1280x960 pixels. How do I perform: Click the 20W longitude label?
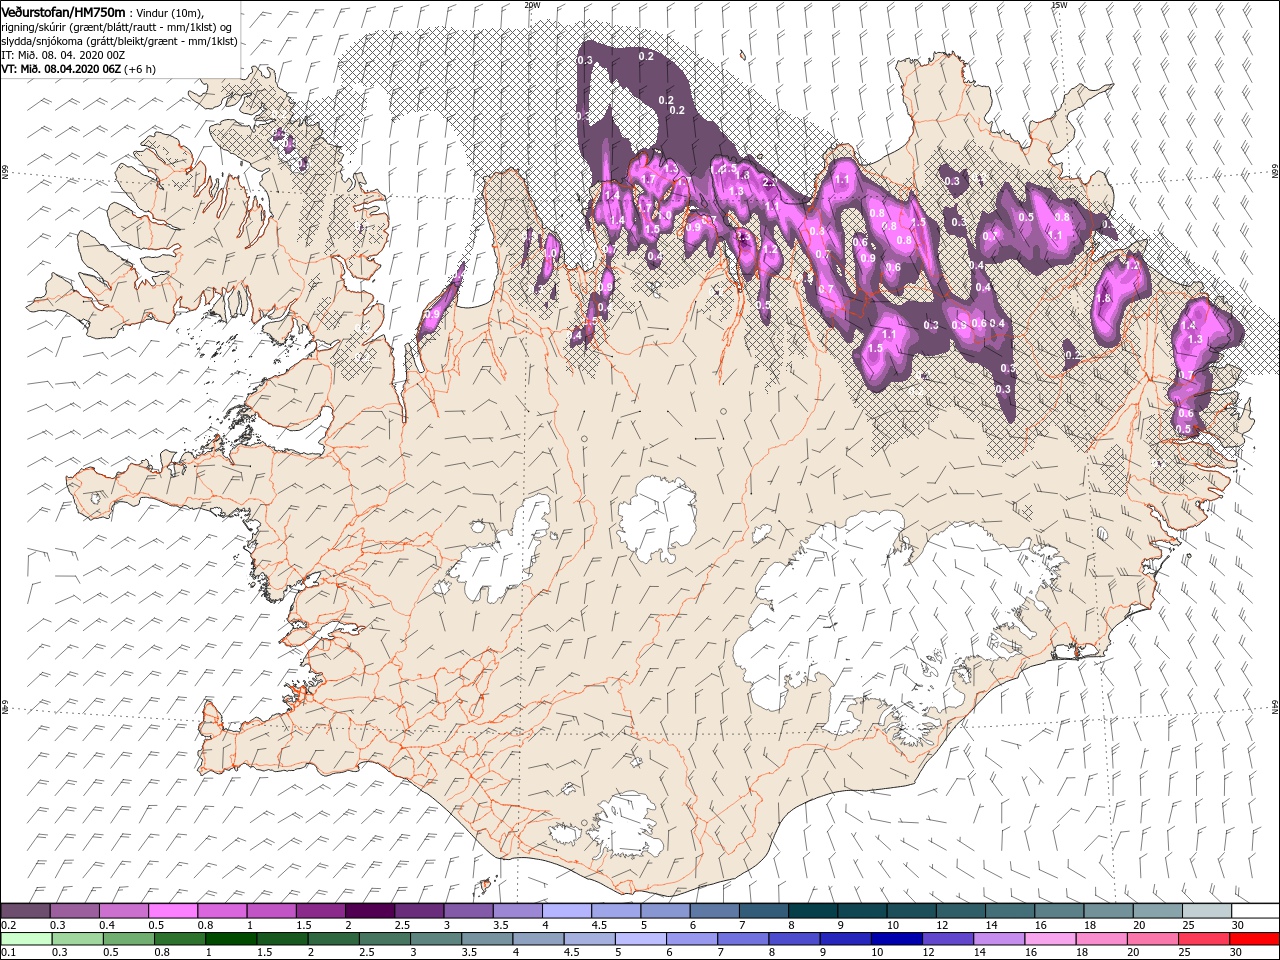click(531, 4)
